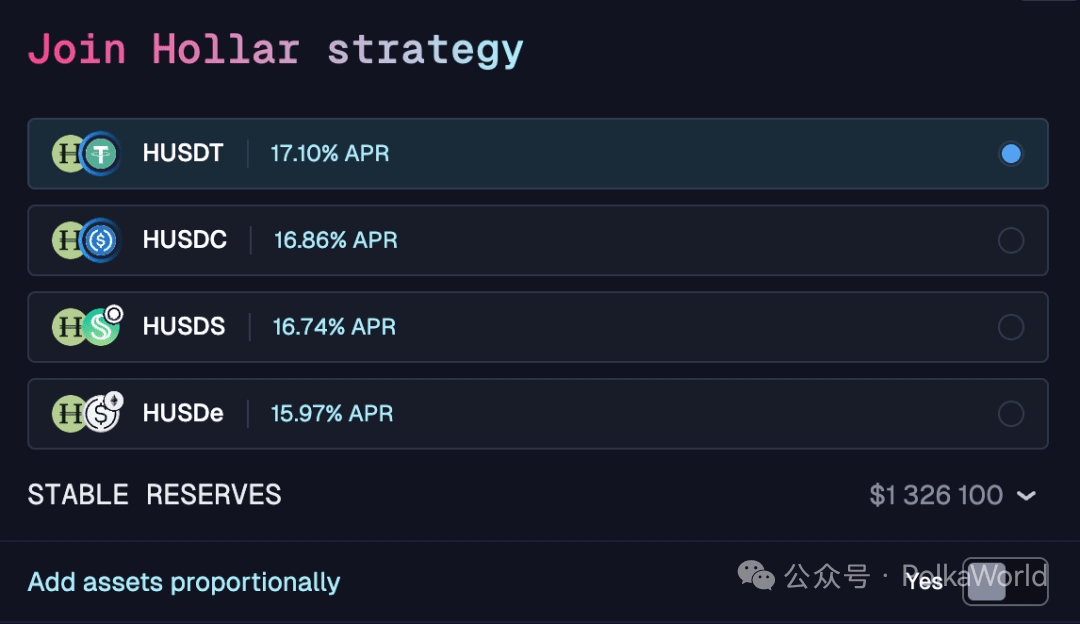Choose the HUSDS strategy radio button

(1011, 327)
